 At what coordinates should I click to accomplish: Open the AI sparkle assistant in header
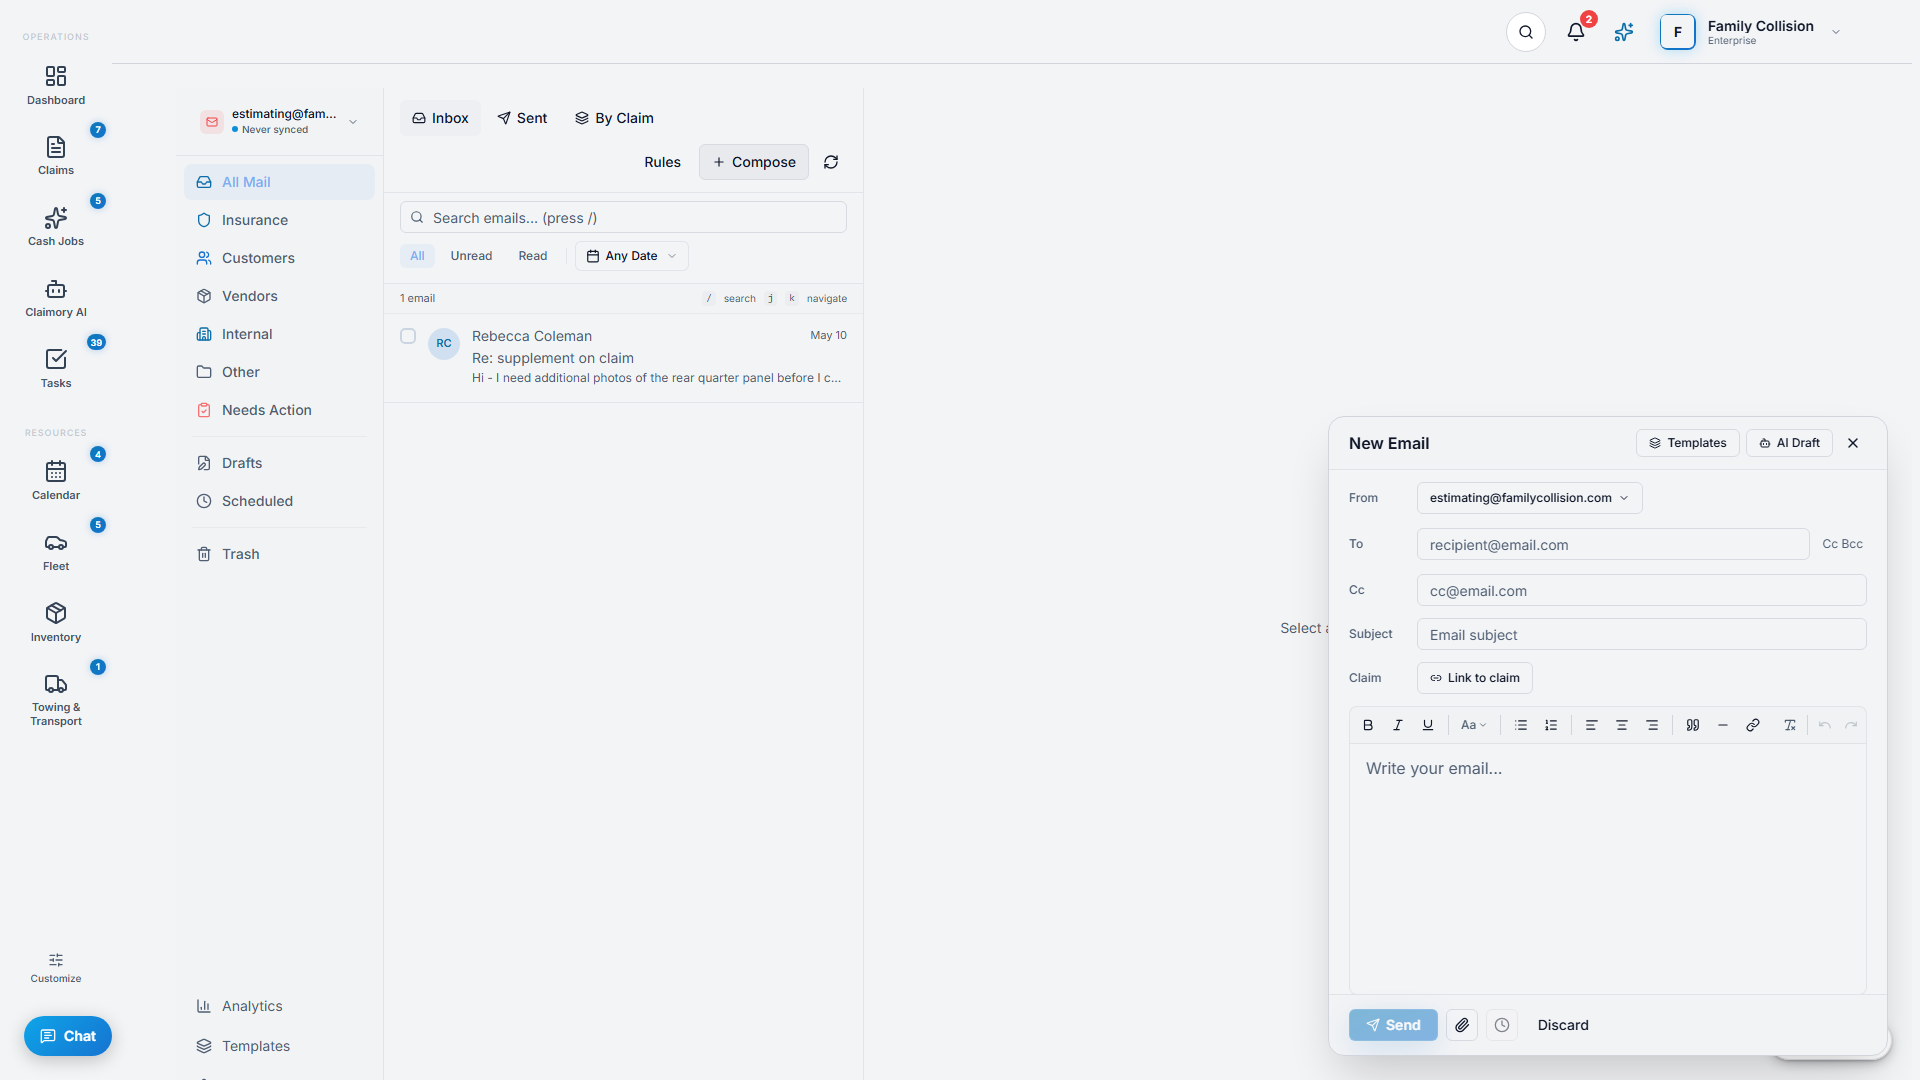(x=1624, y=32)
